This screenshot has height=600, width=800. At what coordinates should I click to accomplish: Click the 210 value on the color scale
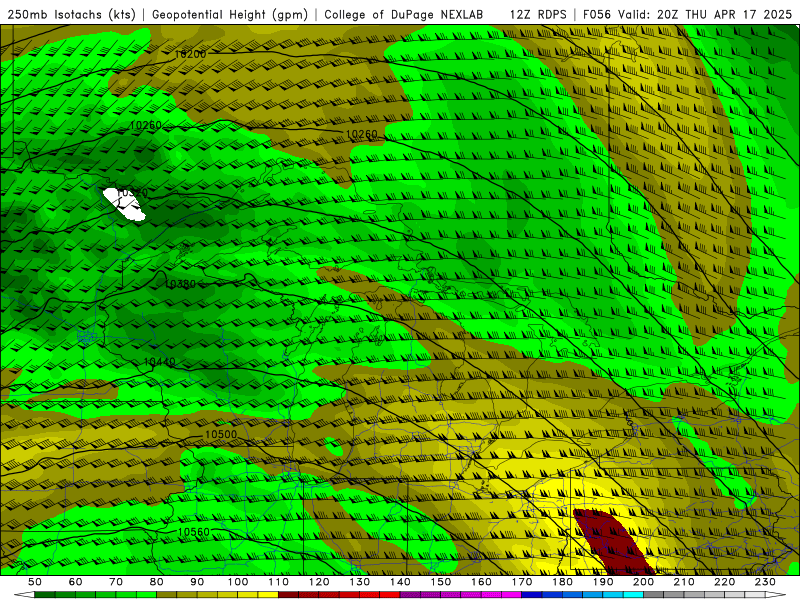click(x=684, y=582)
